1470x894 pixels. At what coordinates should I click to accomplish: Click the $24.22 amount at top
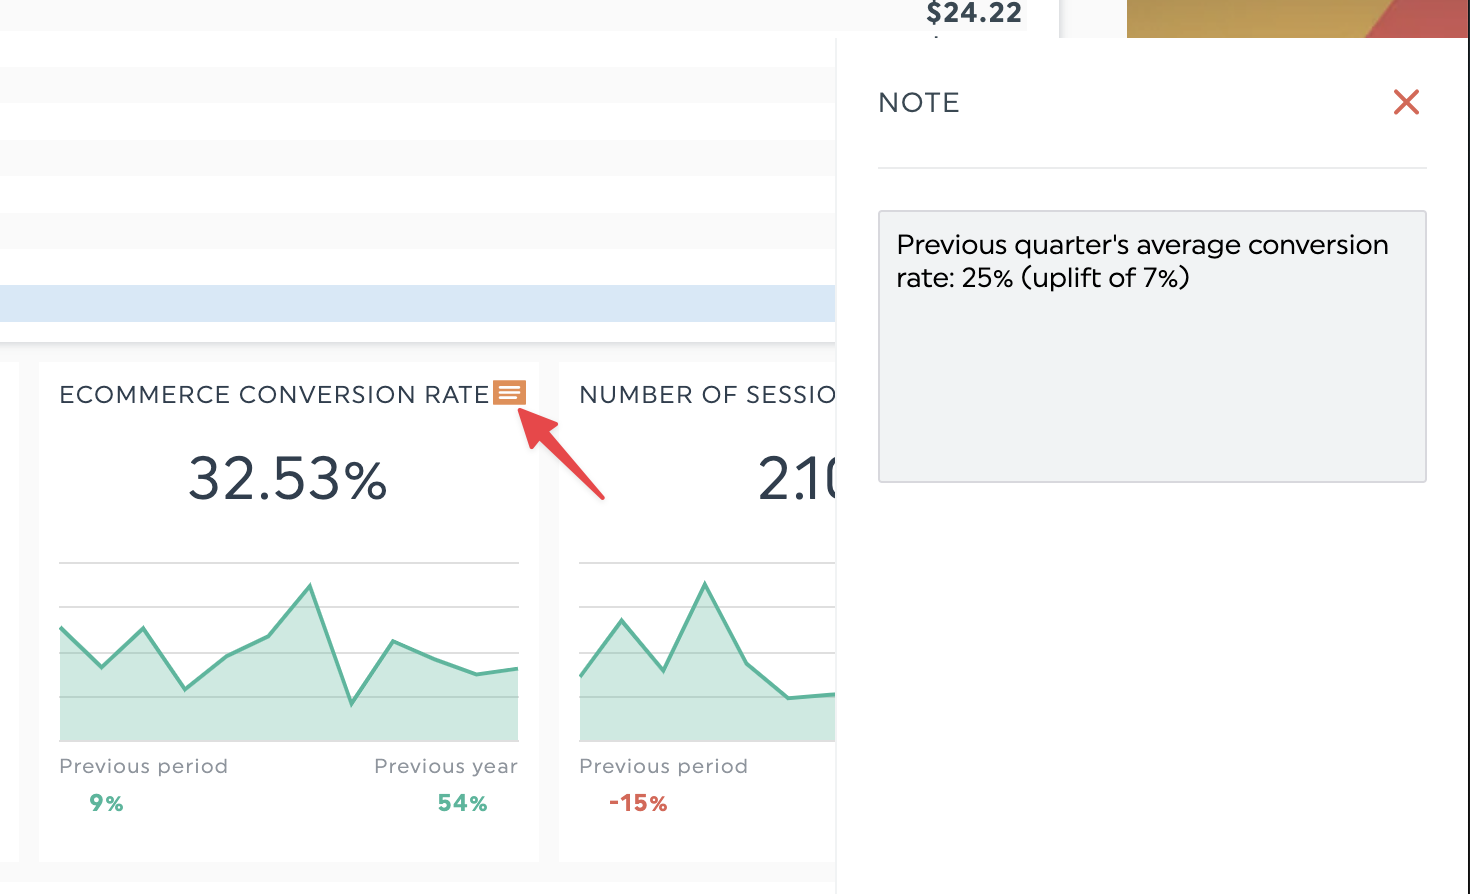pyautogui.click(x=974, y=13)
